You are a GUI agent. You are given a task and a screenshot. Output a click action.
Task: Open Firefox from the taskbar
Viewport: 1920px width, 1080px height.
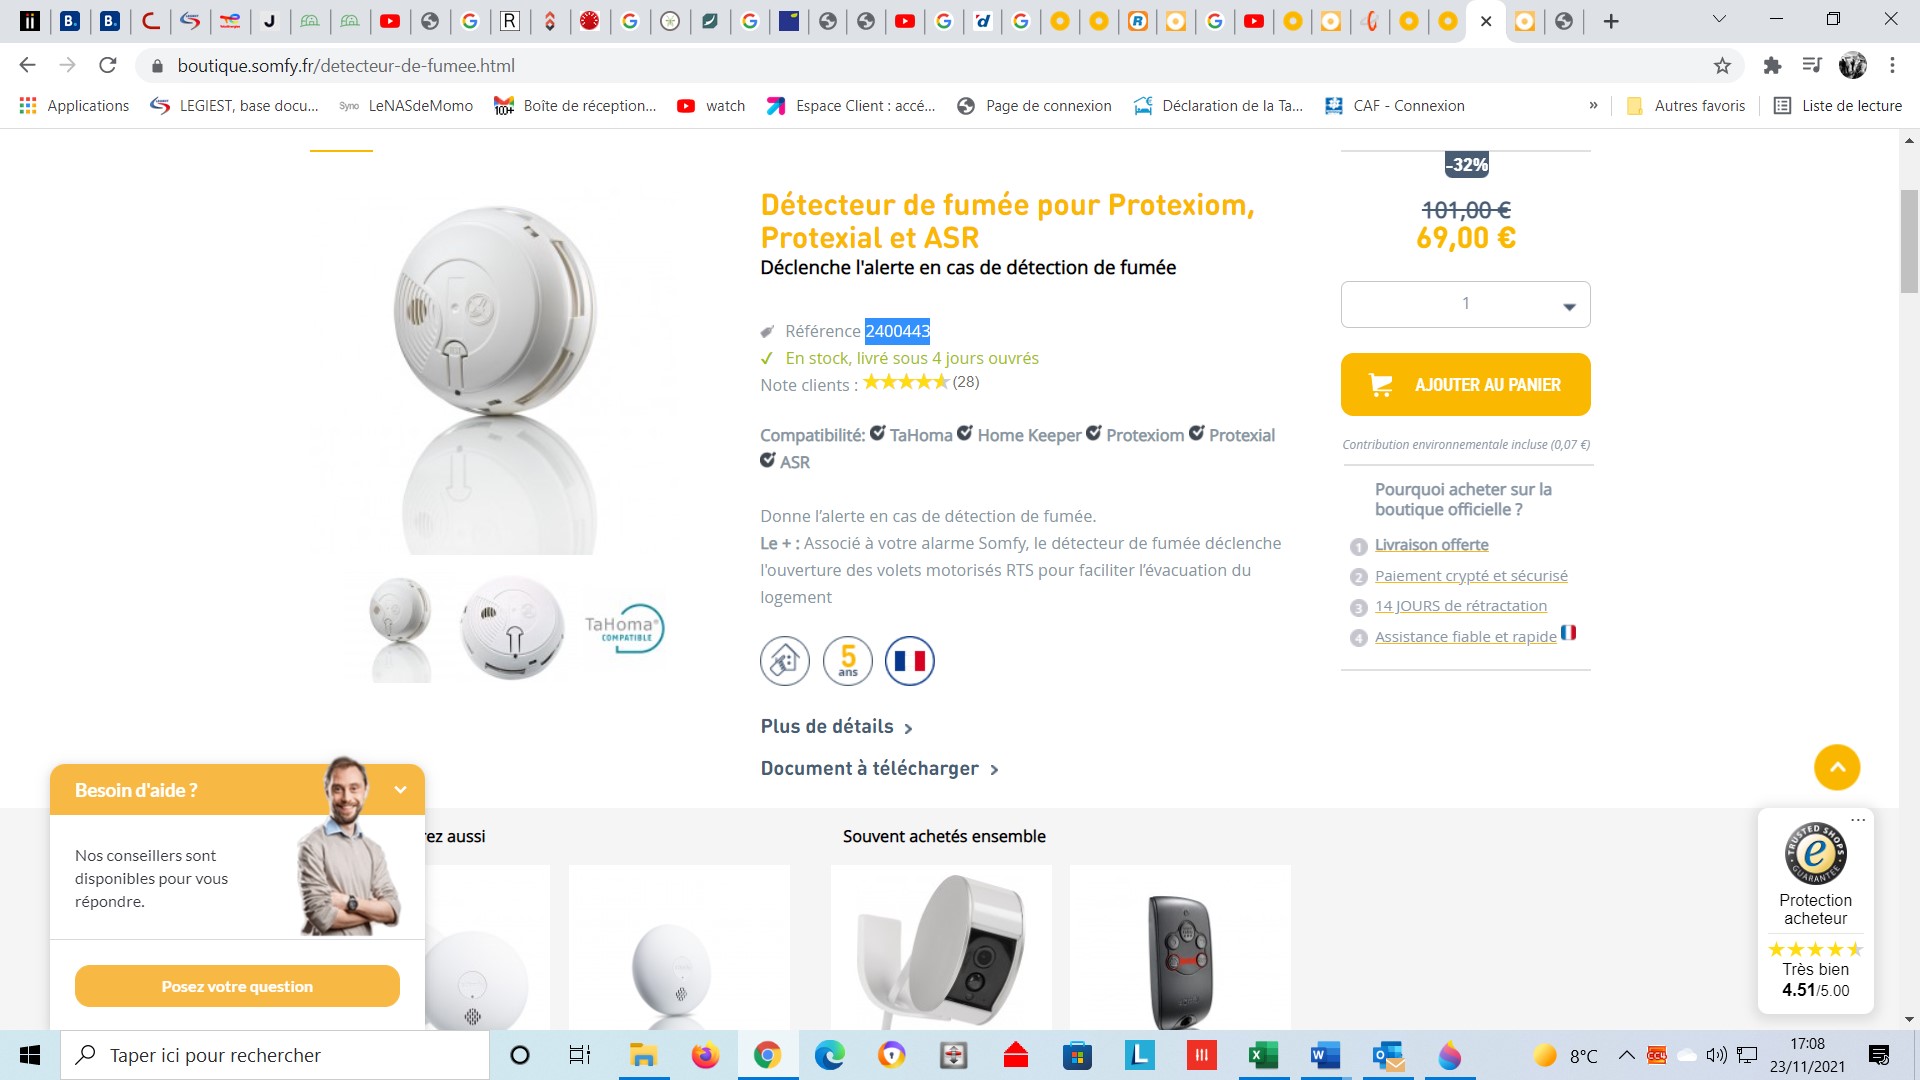click(705, 1055)
